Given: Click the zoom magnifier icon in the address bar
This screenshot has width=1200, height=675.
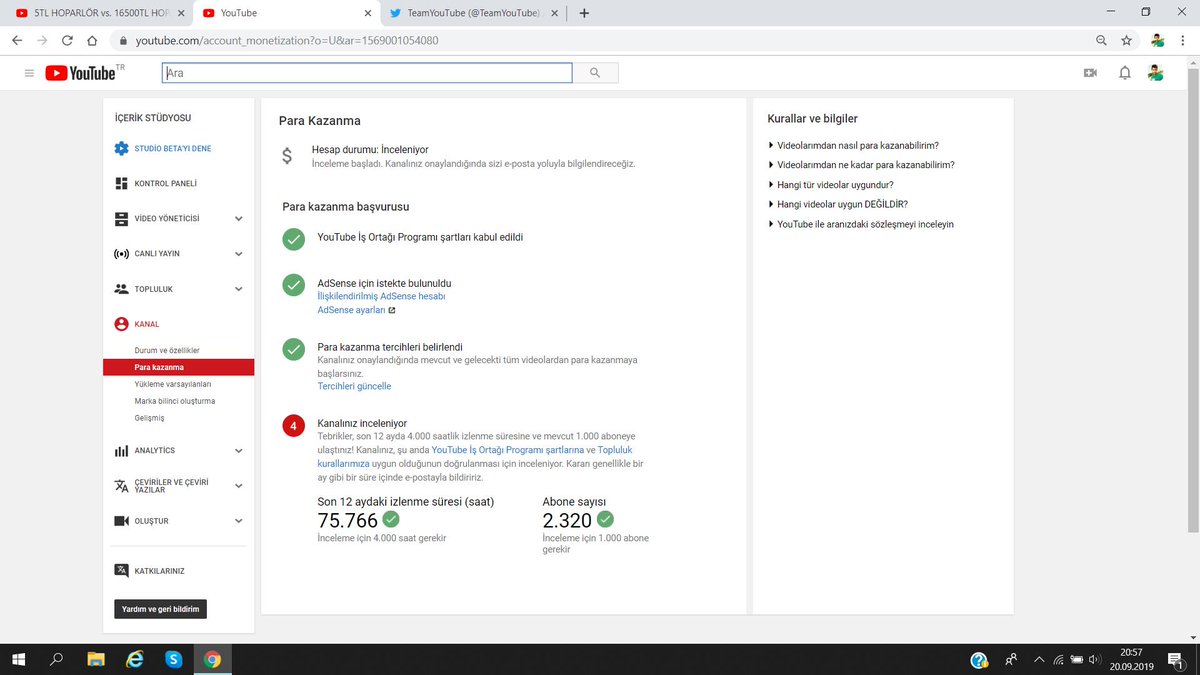Looking at the screenshot, I should pos(1101,41).
